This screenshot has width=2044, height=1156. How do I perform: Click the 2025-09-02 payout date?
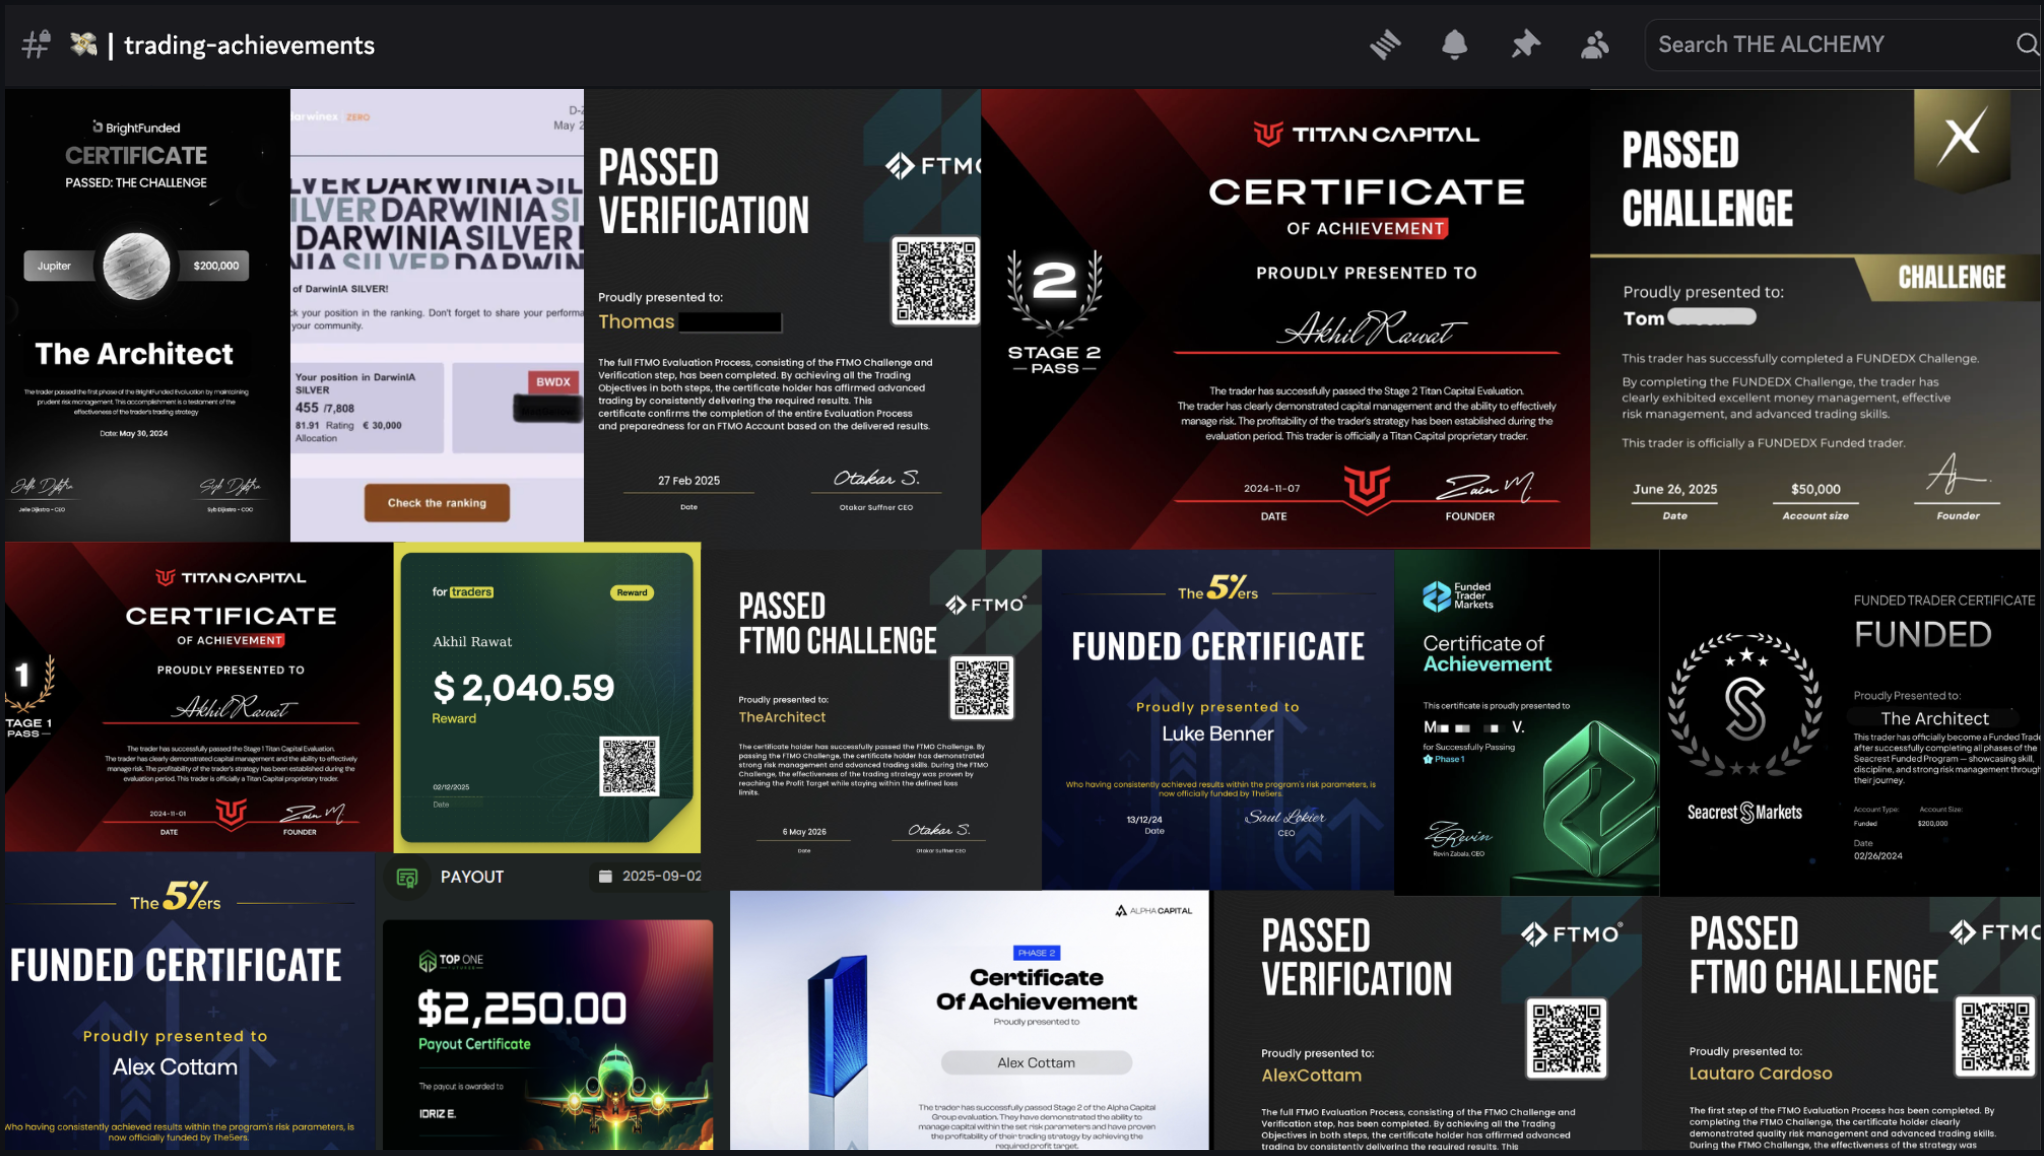click(661, 876)
